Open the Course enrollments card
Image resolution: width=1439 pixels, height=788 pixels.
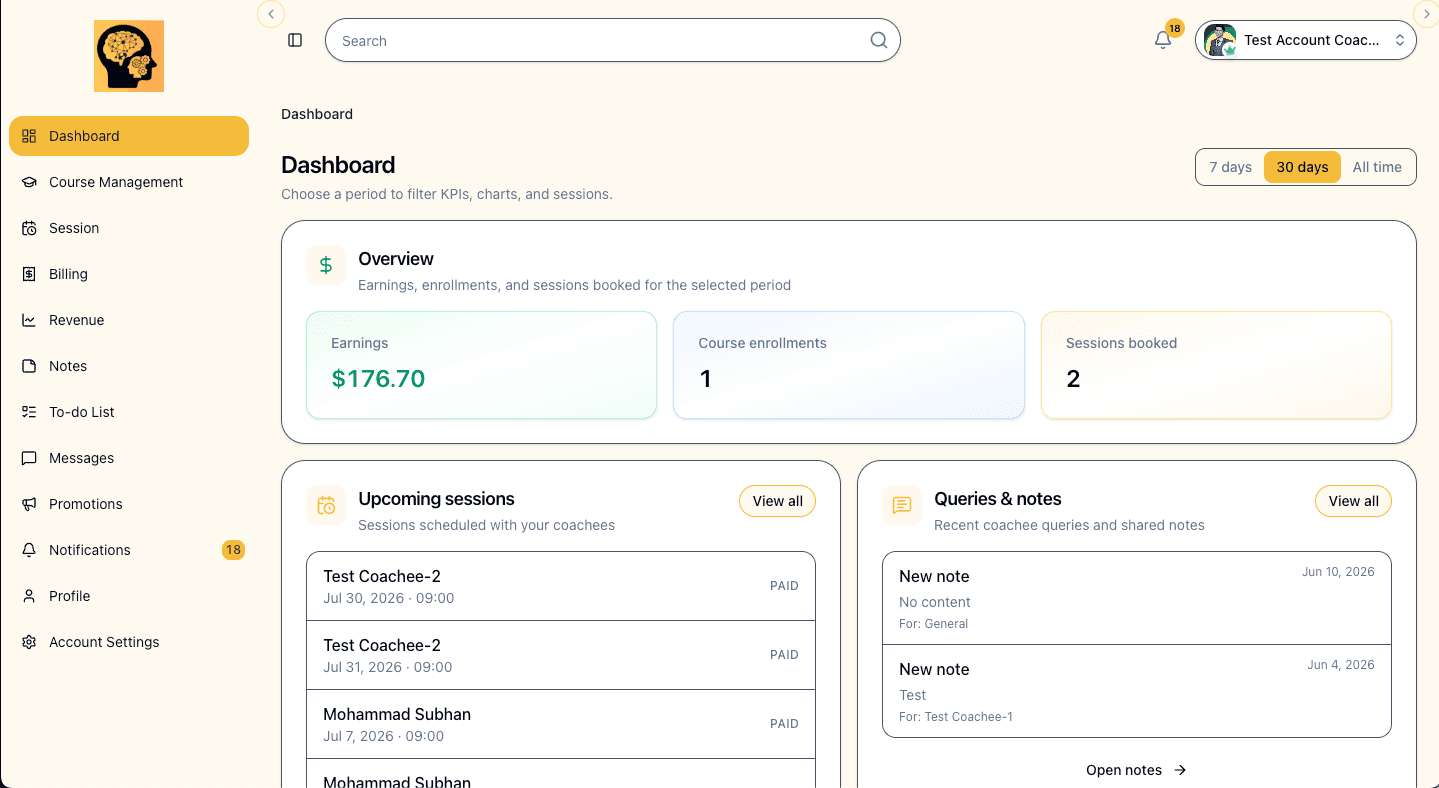849,365
